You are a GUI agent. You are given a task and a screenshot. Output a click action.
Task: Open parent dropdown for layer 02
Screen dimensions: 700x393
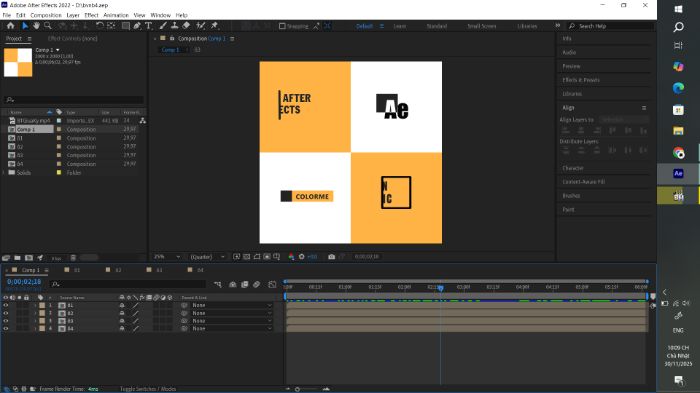point(231,313)
